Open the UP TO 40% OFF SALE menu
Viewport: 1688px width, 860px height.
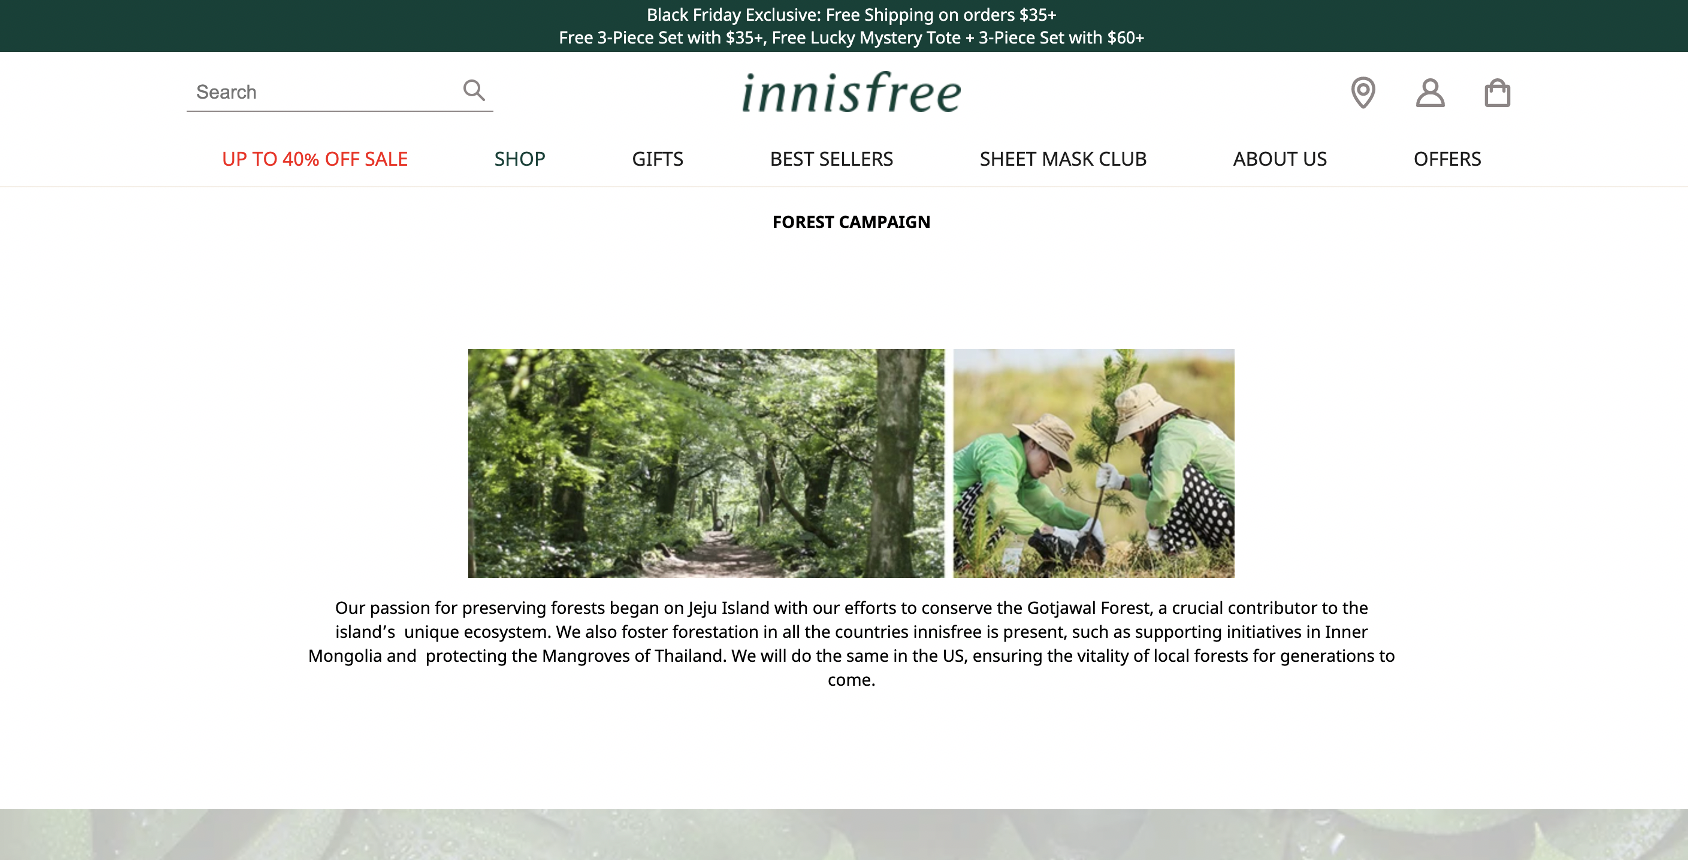[x=315, y=159]
